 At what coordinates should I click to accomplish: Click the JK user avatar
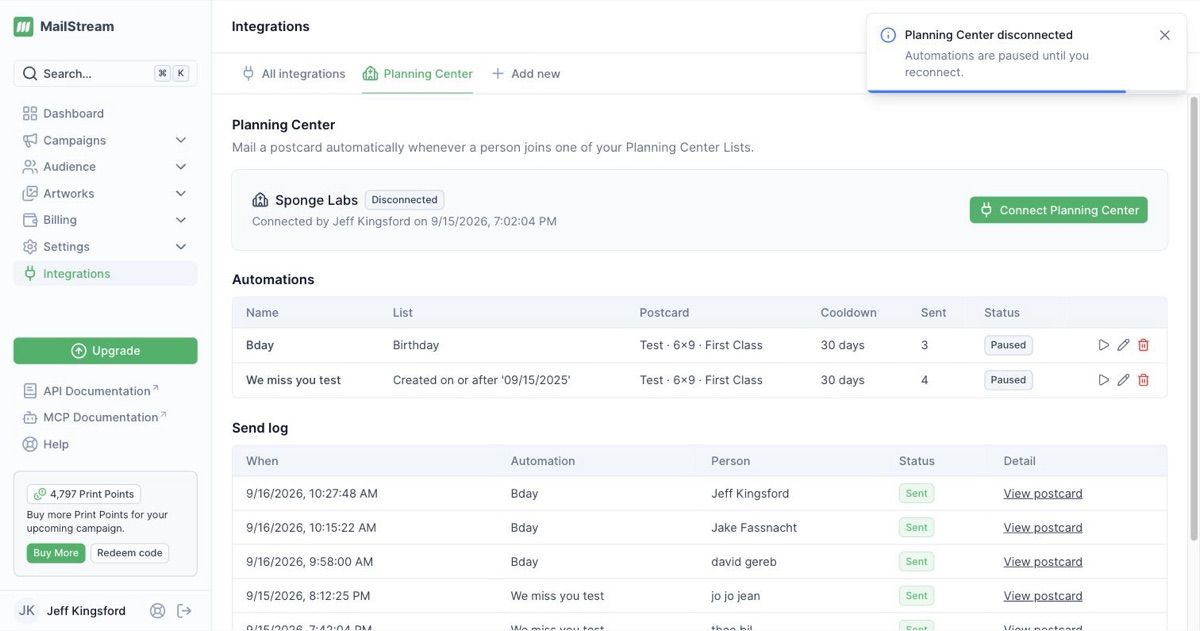(x=27, y=611)
